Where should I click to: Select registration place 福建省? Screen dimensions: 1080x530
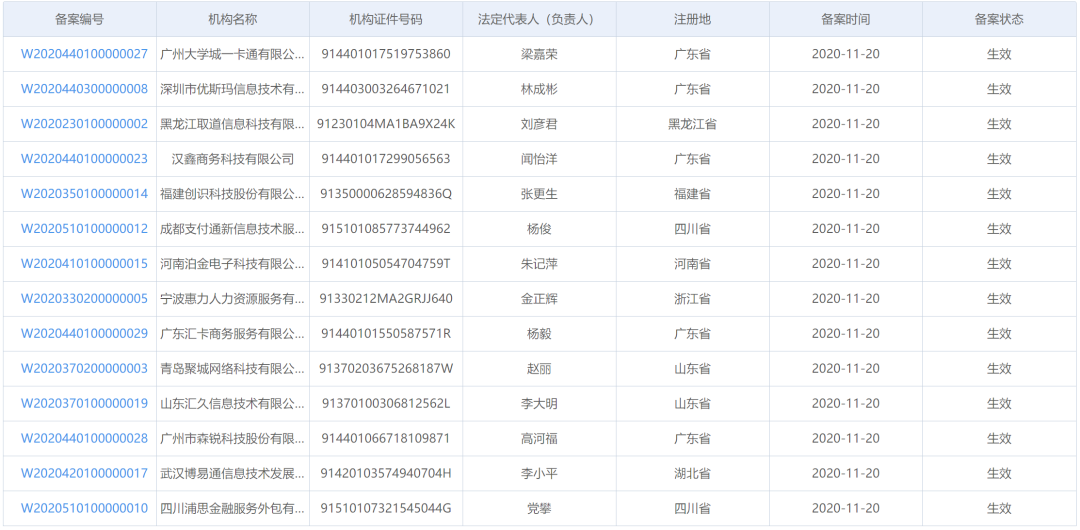click(x=692, y=194)
